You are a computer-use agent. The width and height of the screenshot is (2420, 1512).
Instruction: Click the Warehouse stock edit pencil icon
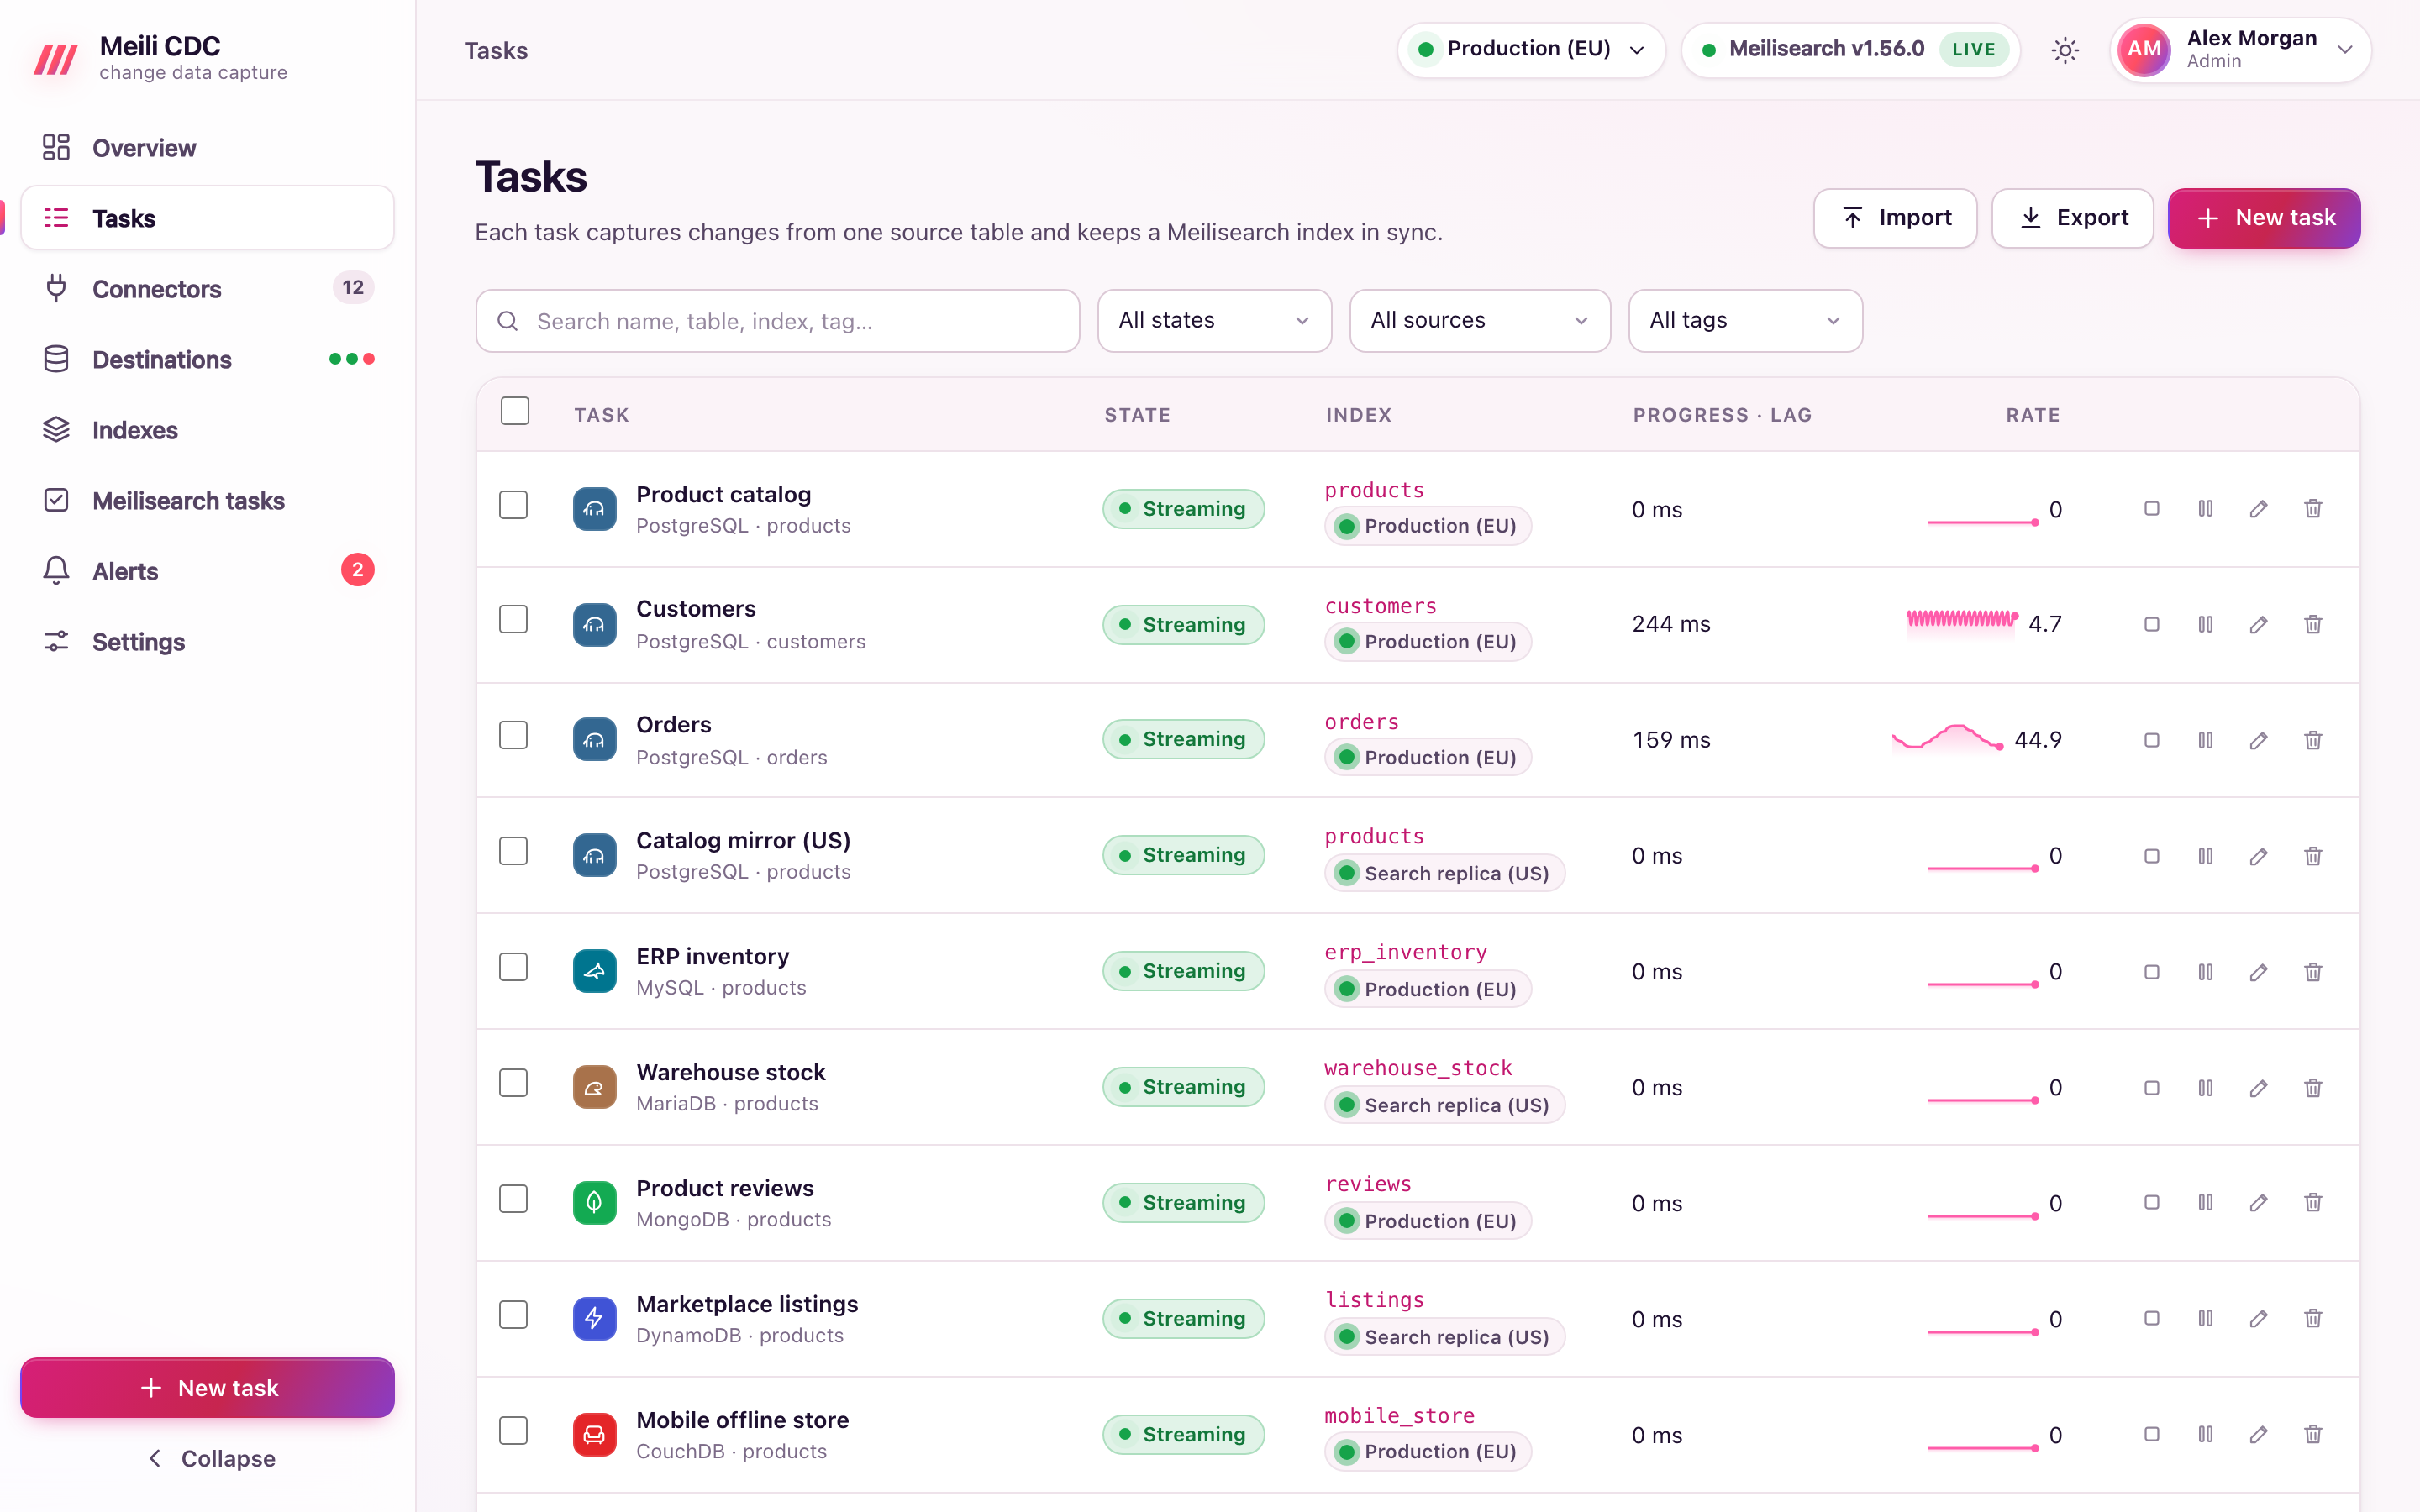2258,1088
